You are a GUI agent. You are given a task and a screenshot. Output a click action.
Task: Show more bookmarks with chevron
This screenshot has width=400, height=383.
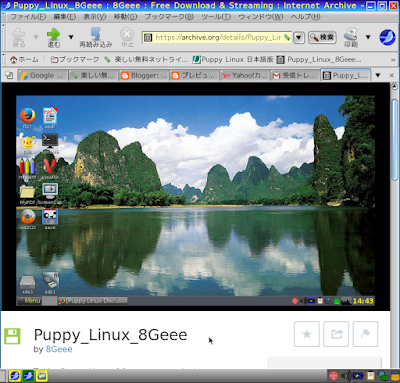tap(393, 60)
